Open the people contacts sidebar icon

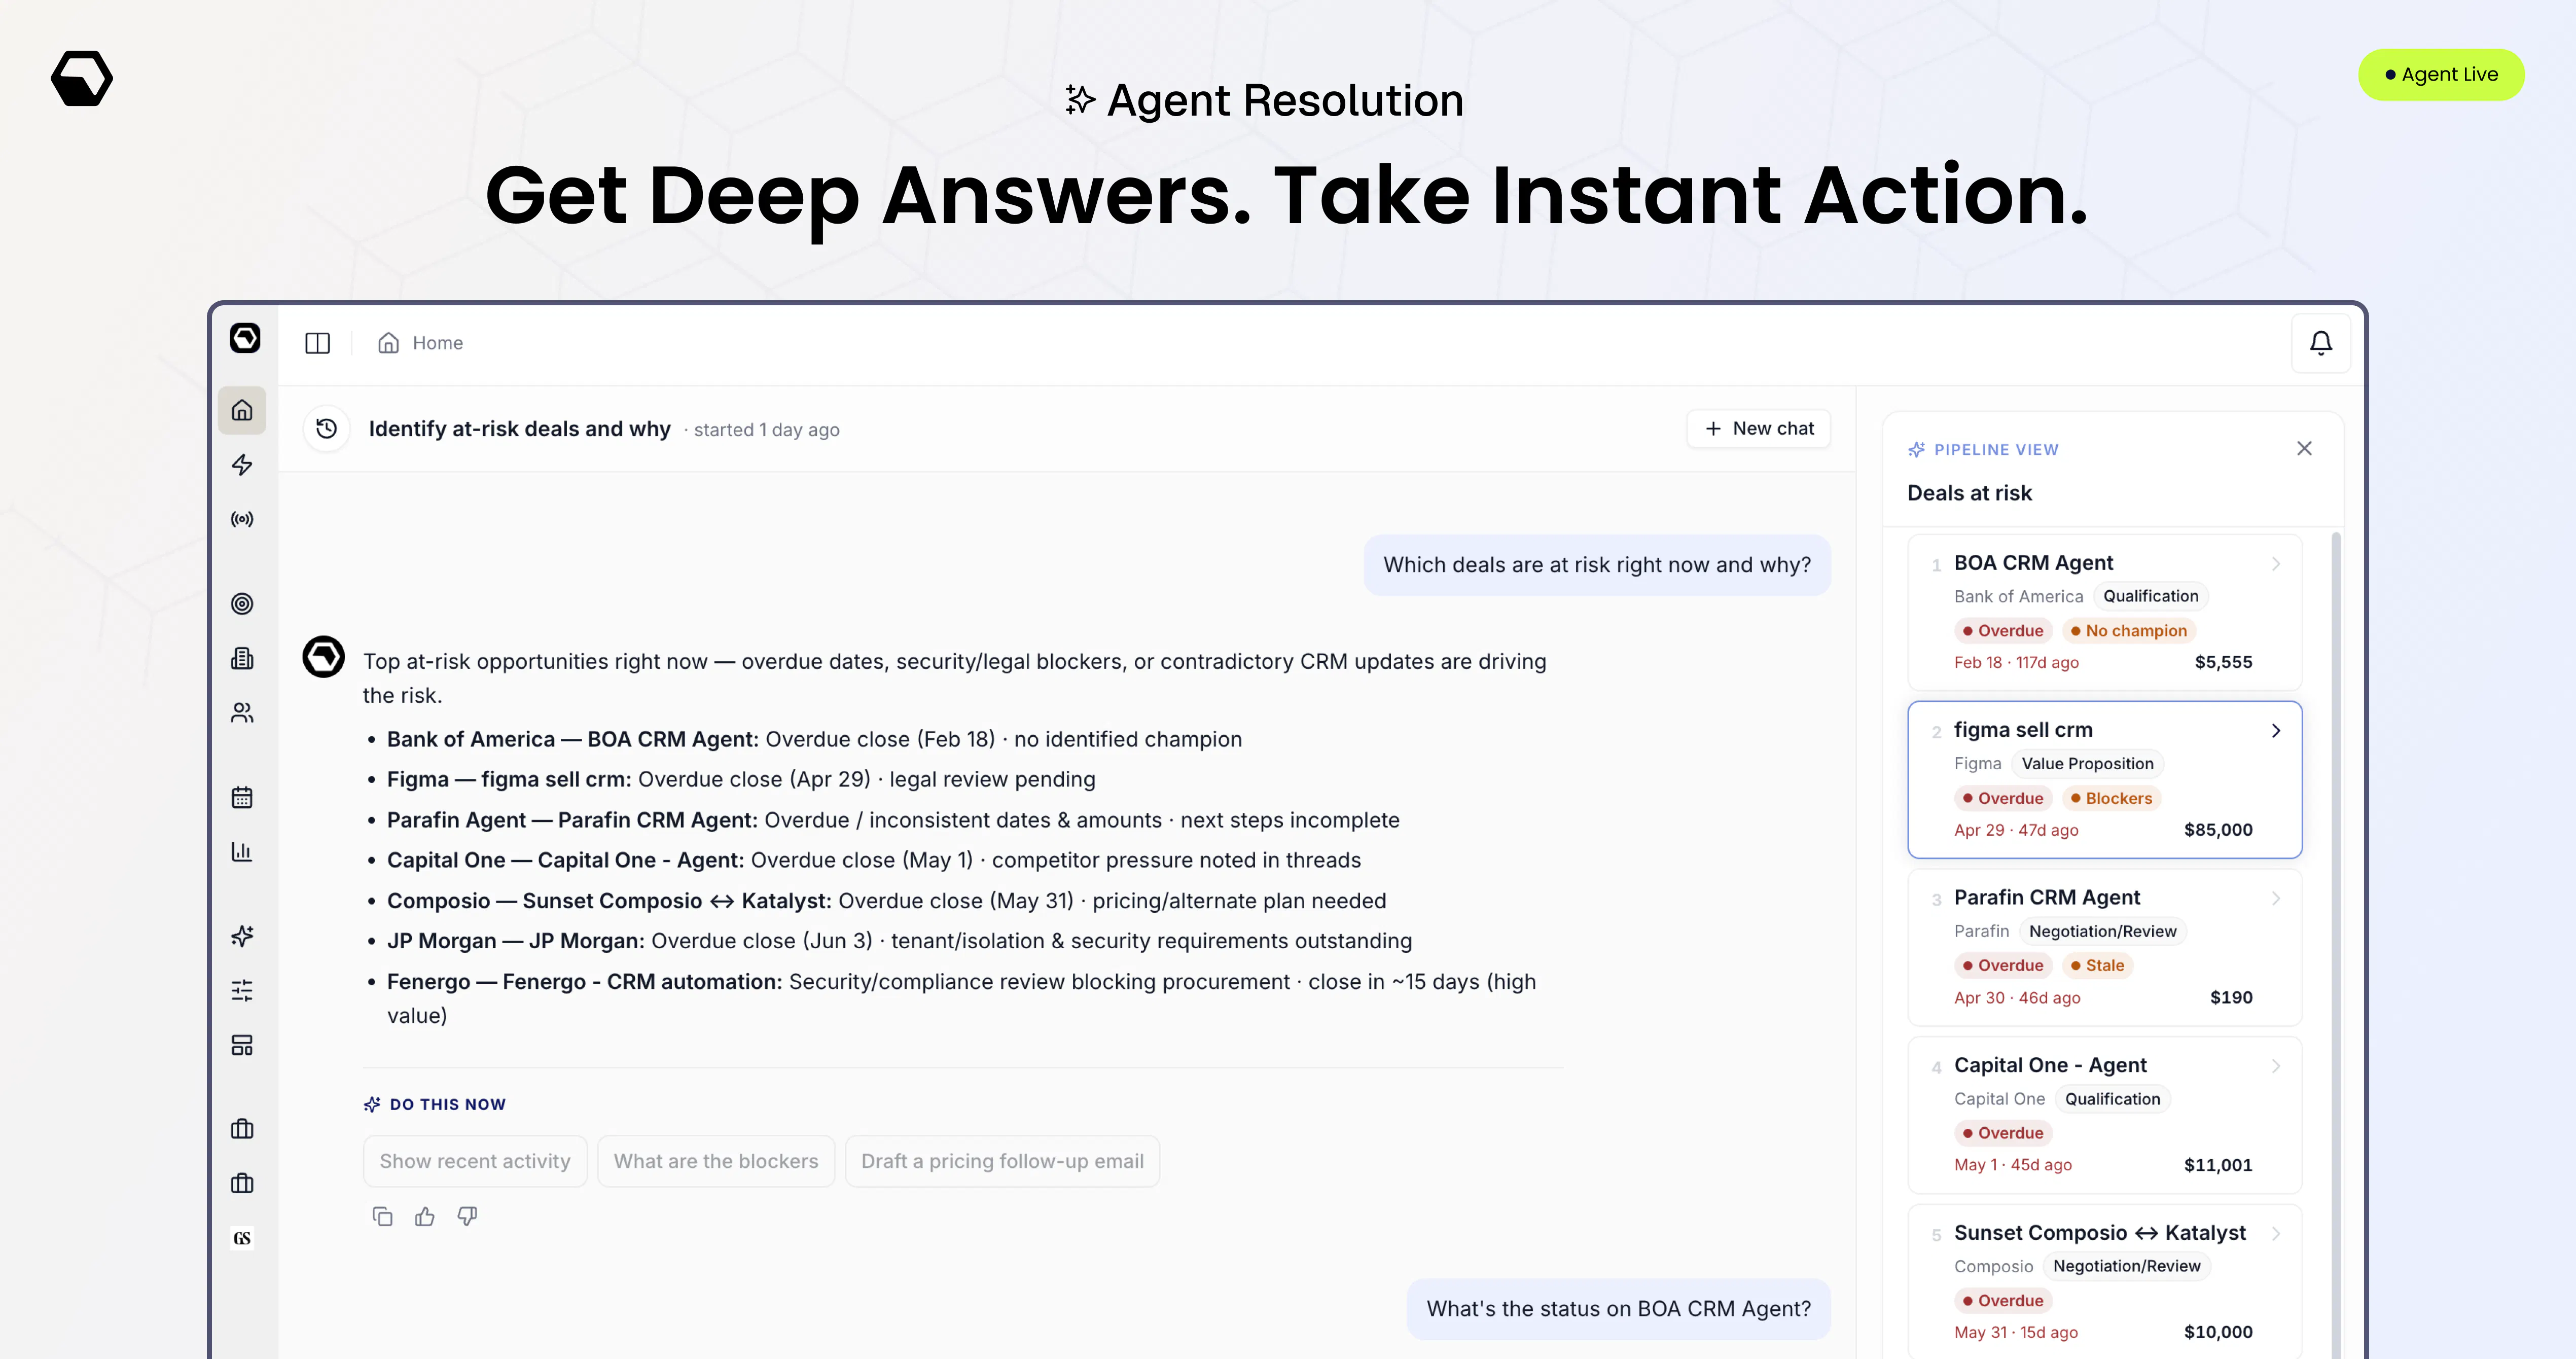pyautogui.click(x=242, y=713)
